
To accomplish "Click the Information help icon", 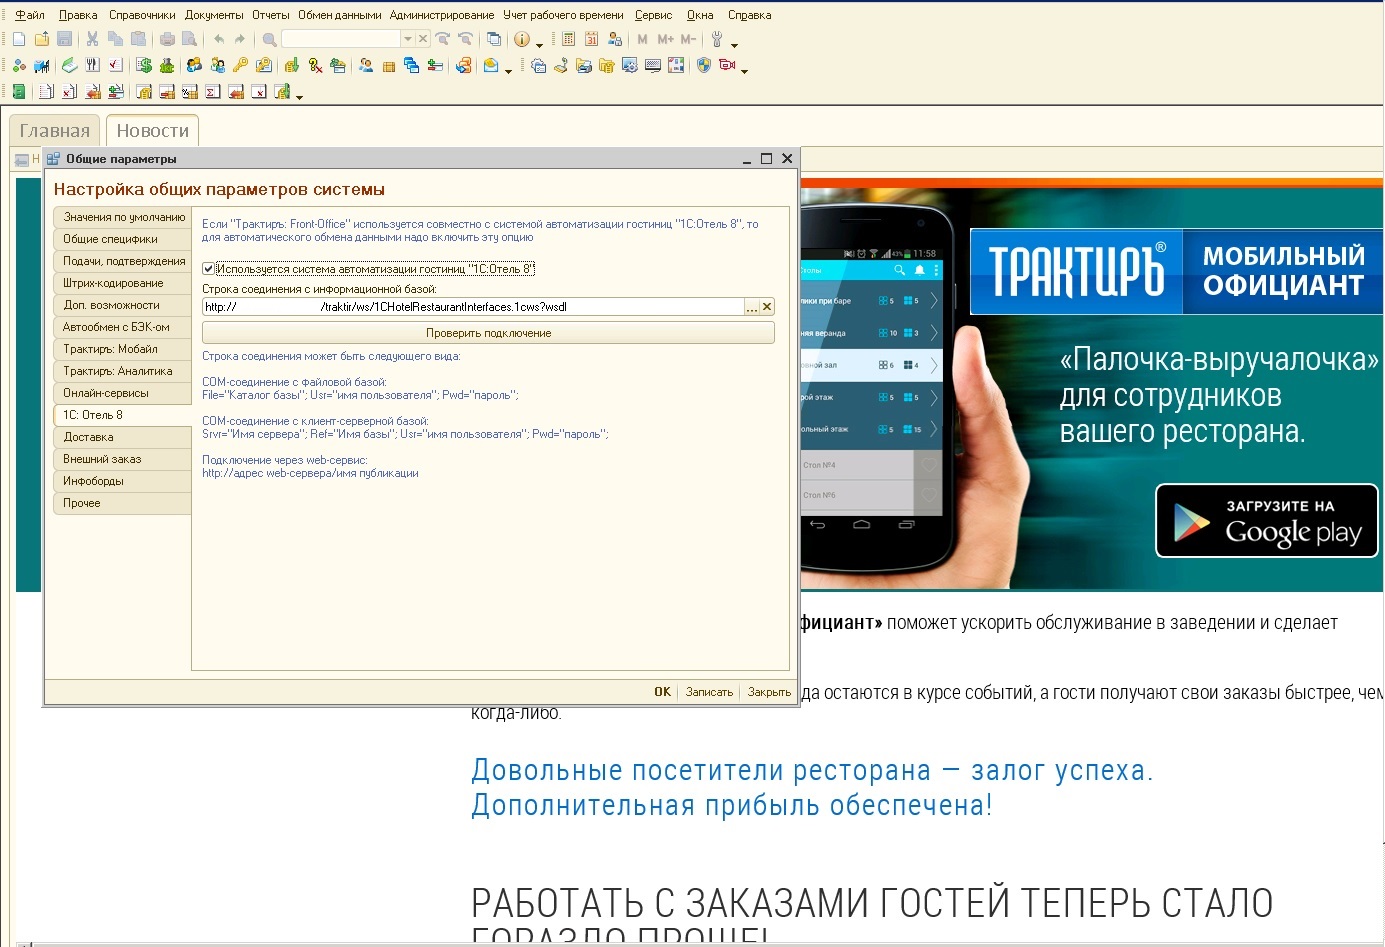I will point(521,39).
